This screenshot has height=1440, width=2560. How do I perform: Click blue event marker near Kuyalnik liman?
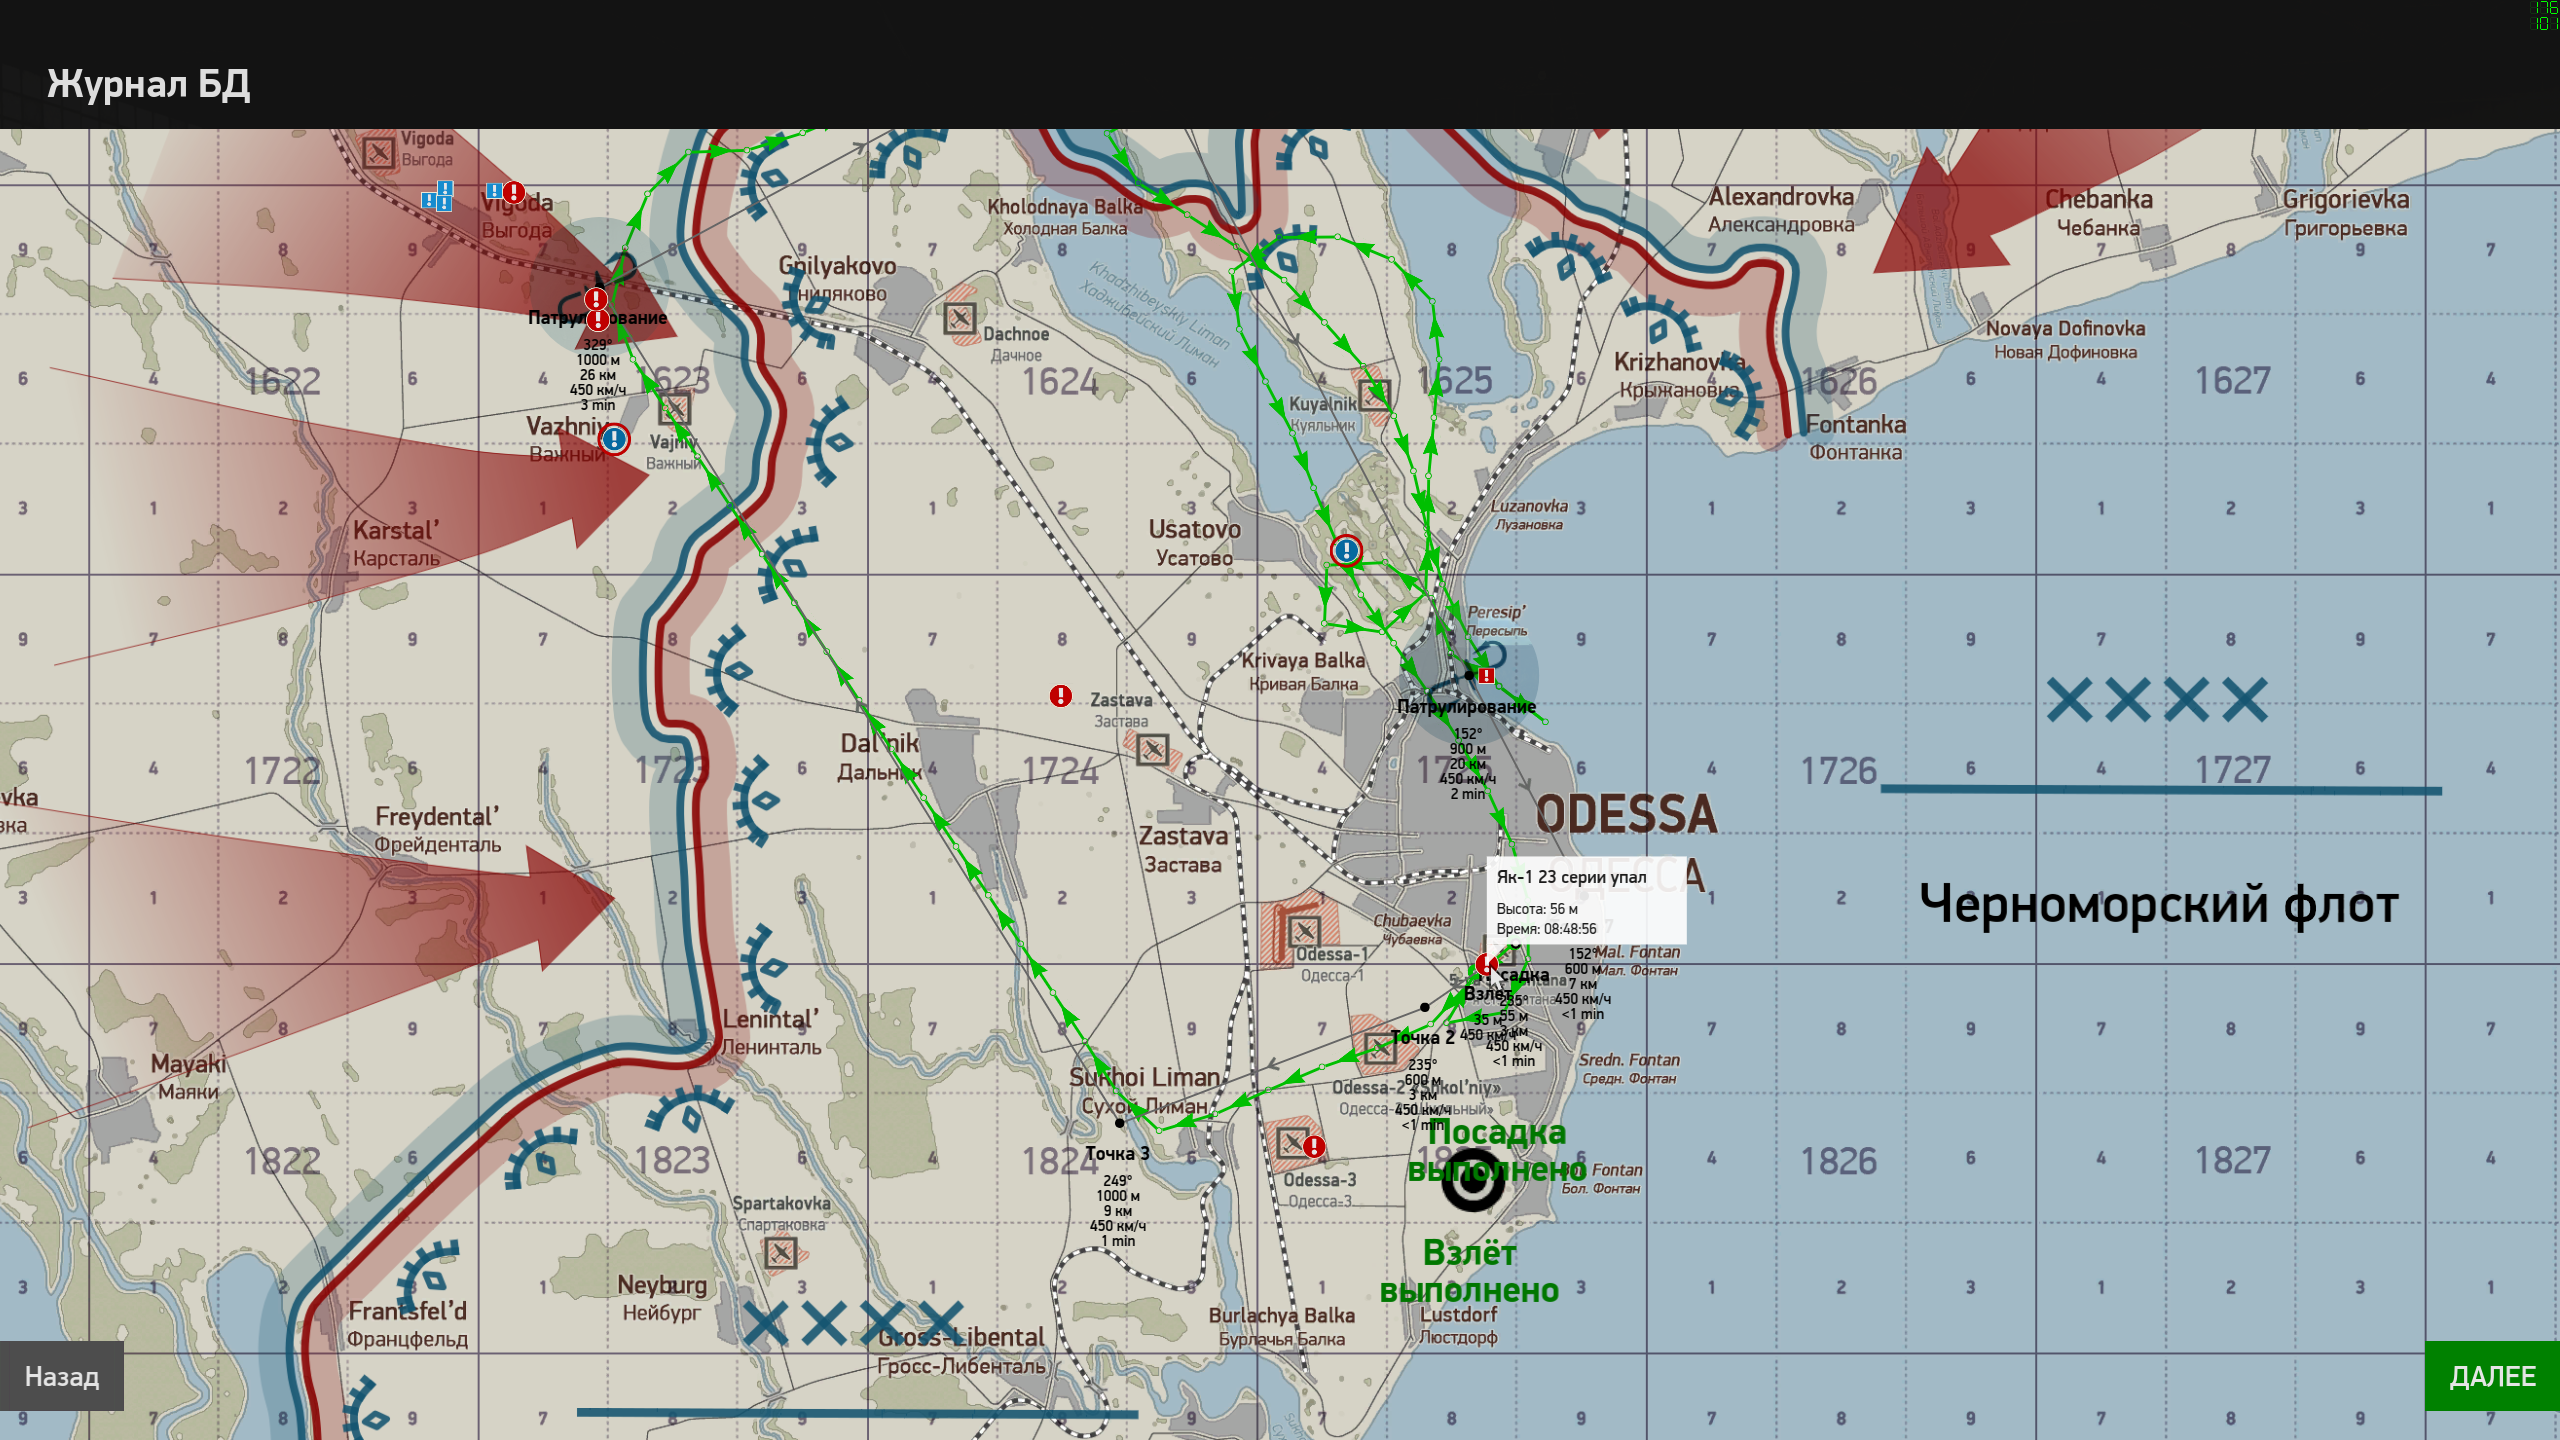click(x=1346, y=550)
